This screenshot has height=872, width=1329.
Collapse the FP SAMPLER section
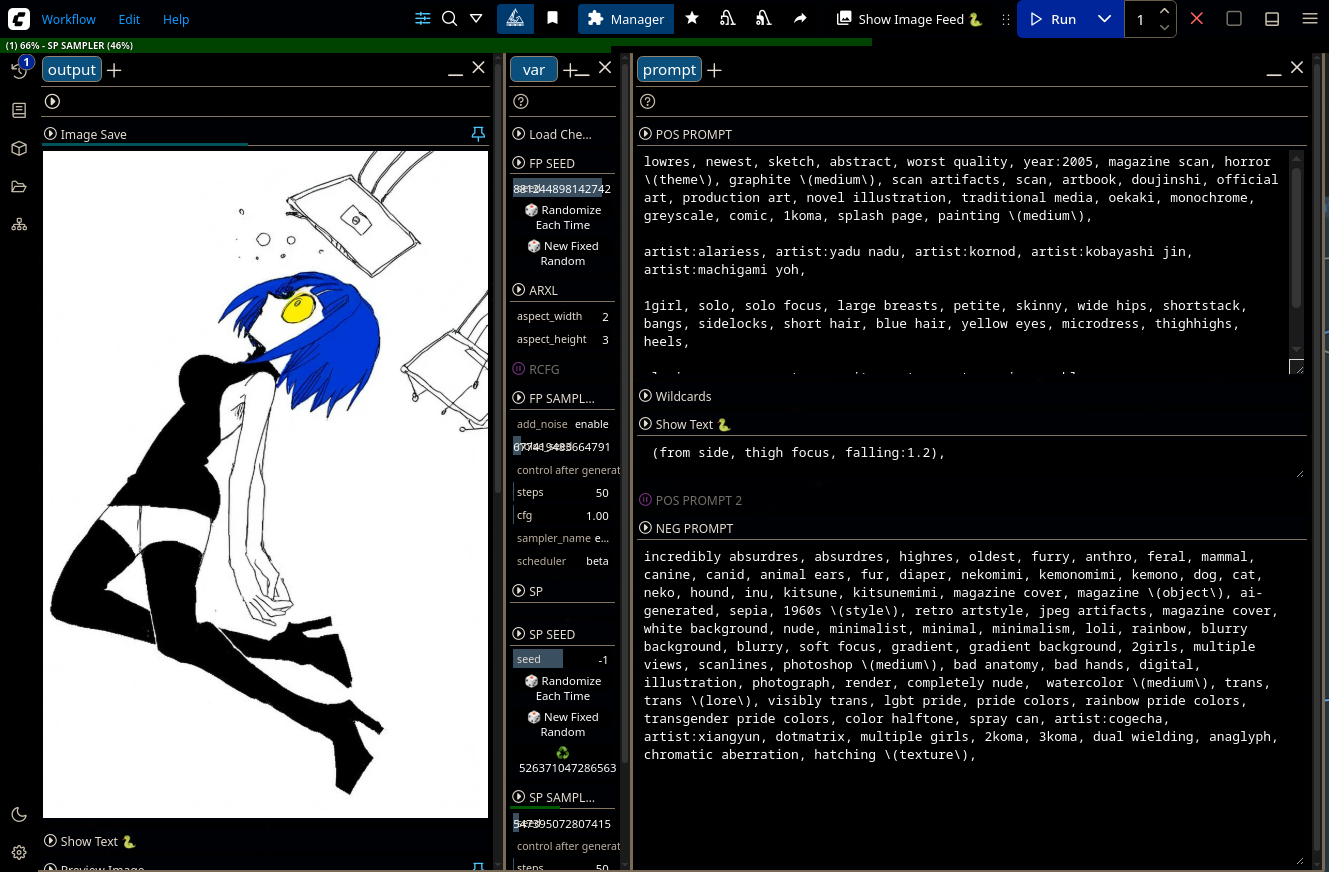pyautogui.click(x=519, y=398)
